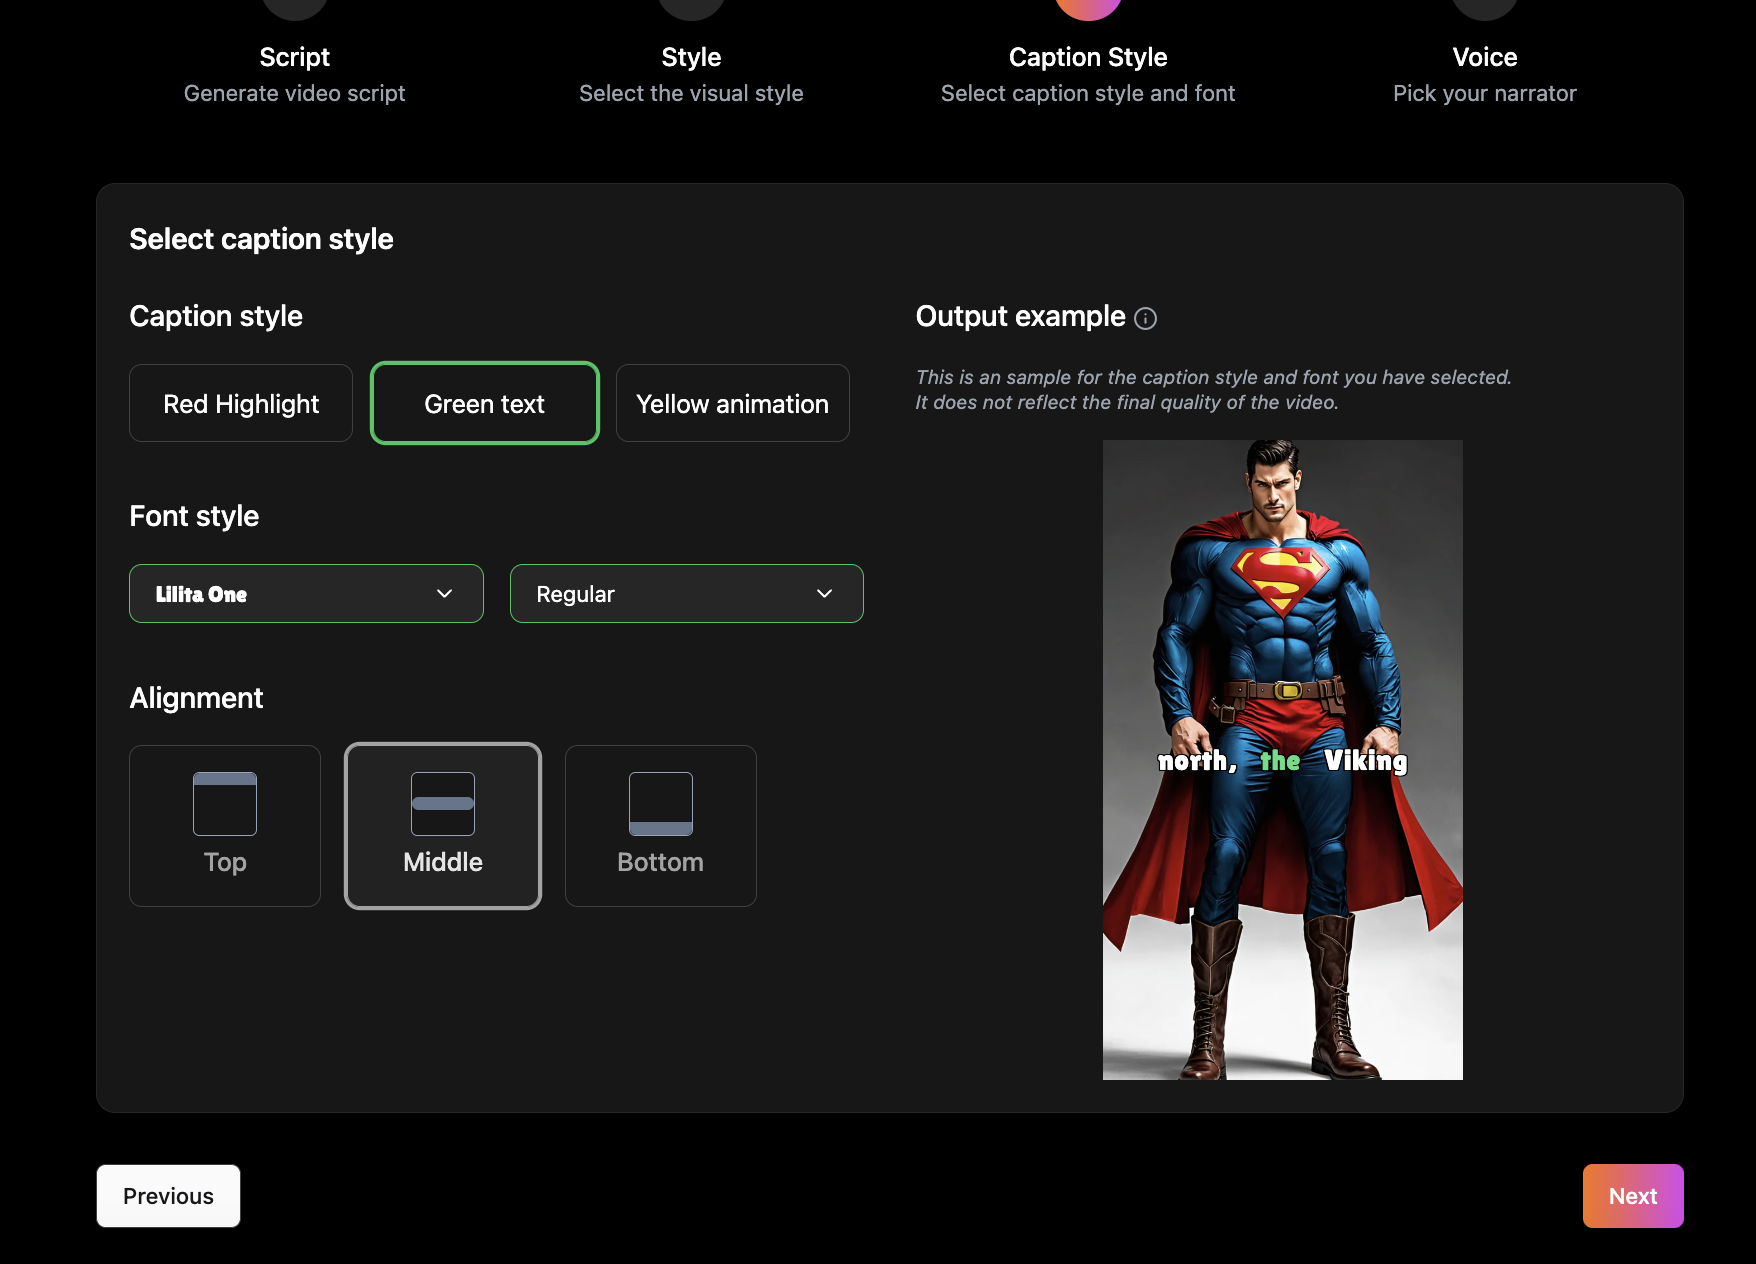Select the Bottom alignment icon
Image resolution: width=1756 pixels, height=1264 pixels.
point(661,804)
